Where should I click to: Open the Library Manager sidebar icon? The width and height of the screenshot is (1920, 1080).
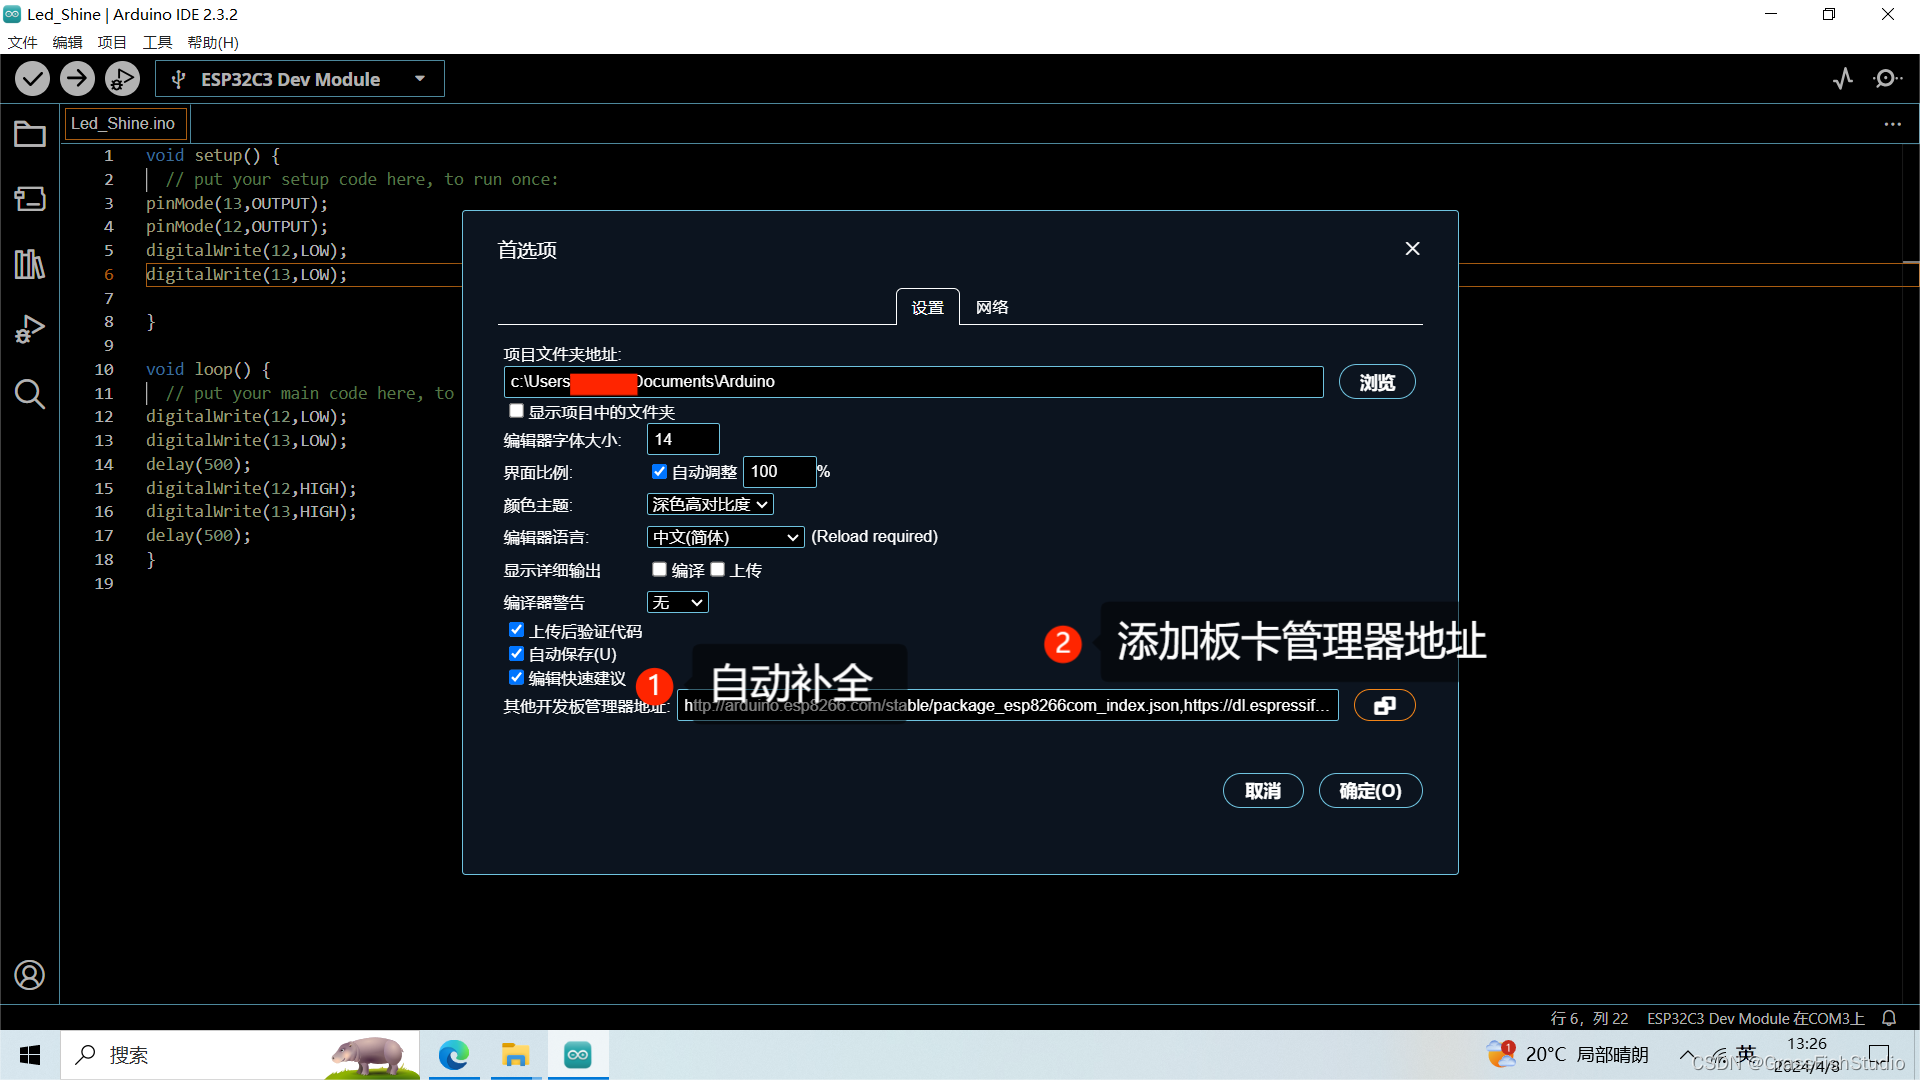click(29, 264)
